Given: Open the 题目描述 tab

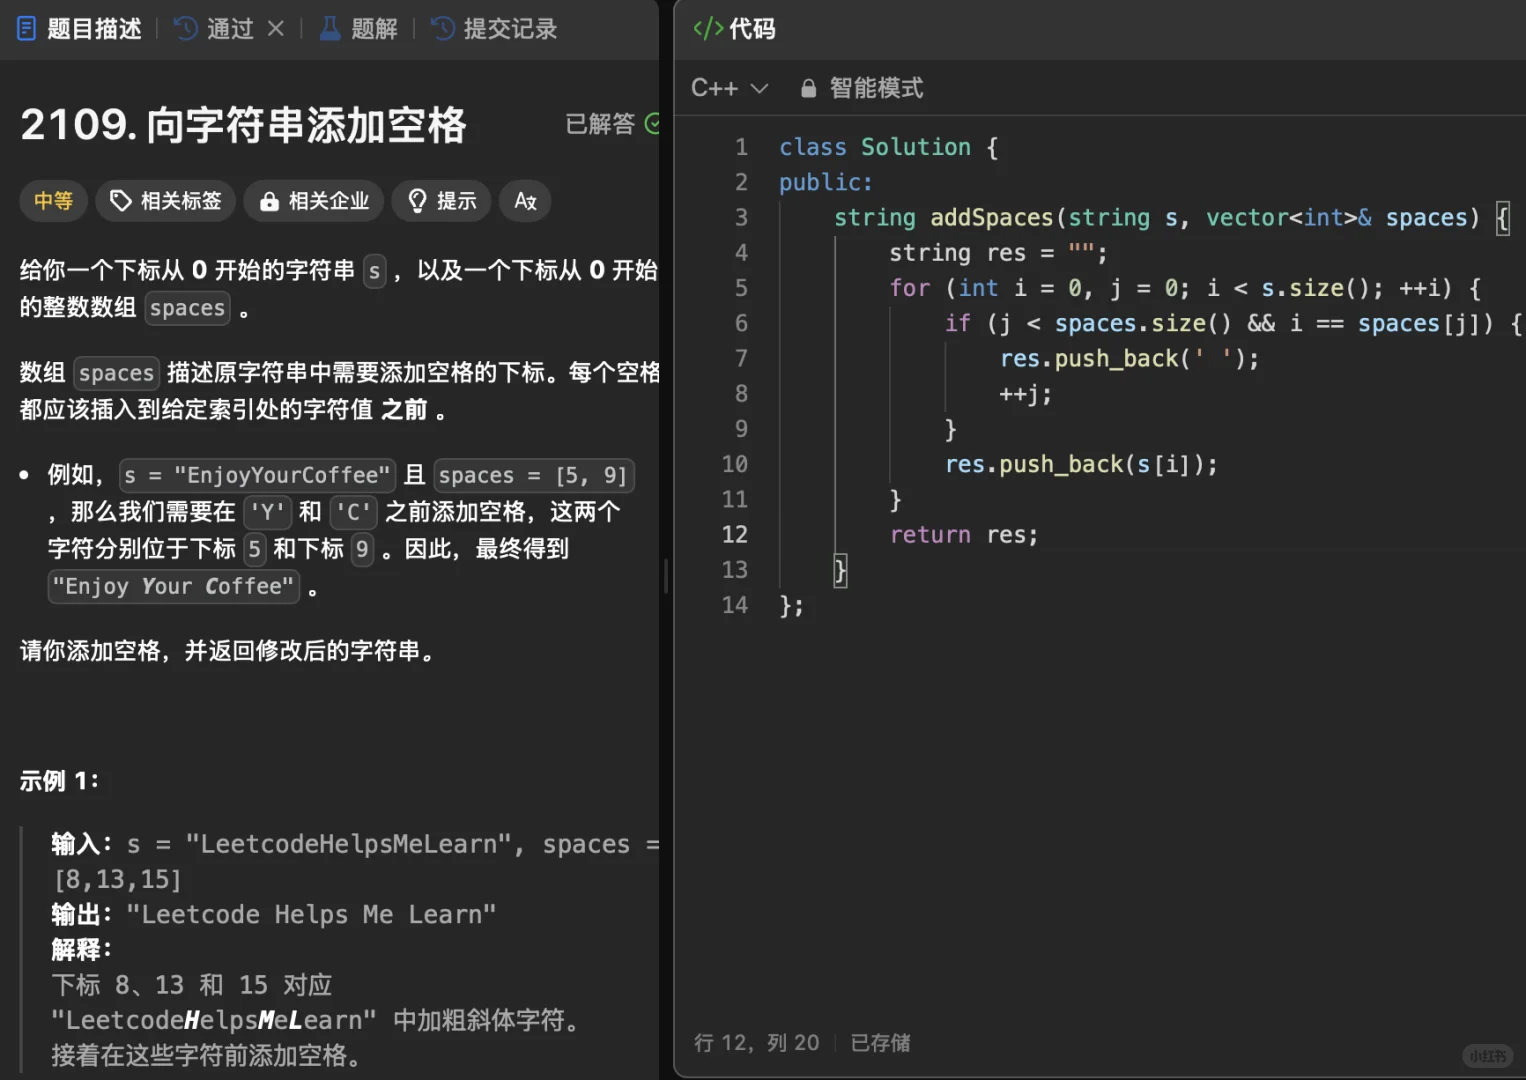Looking at the screenshot, I should (80, 29).
